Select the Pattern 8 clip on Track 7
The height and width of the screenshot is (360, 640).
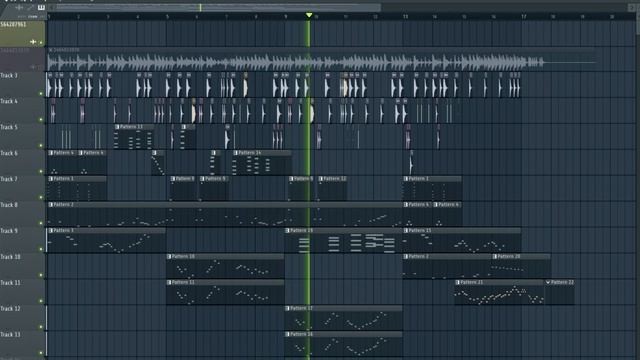pos(183,189)
